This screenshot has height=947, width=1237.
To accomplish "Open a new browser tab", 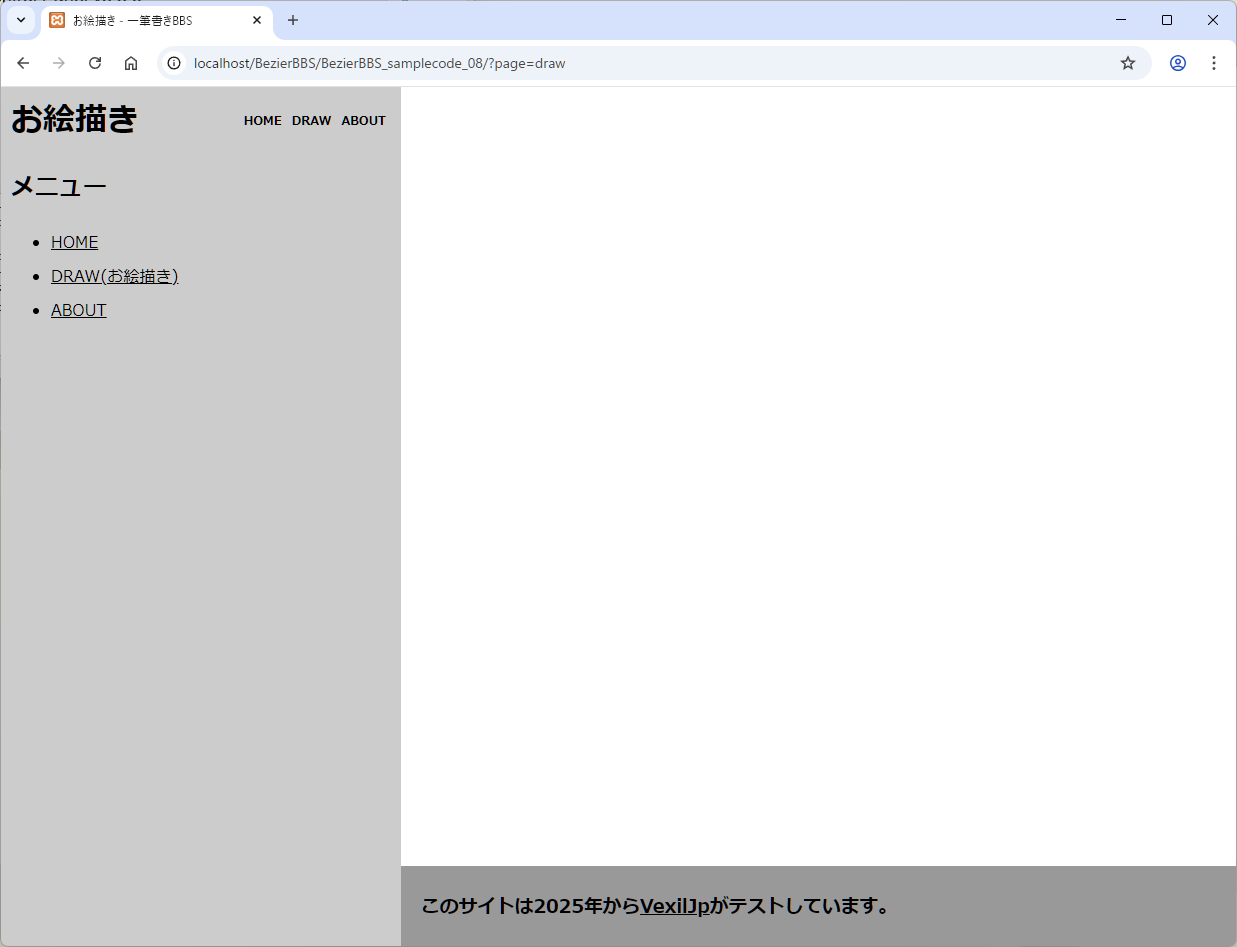I will 293,20.
